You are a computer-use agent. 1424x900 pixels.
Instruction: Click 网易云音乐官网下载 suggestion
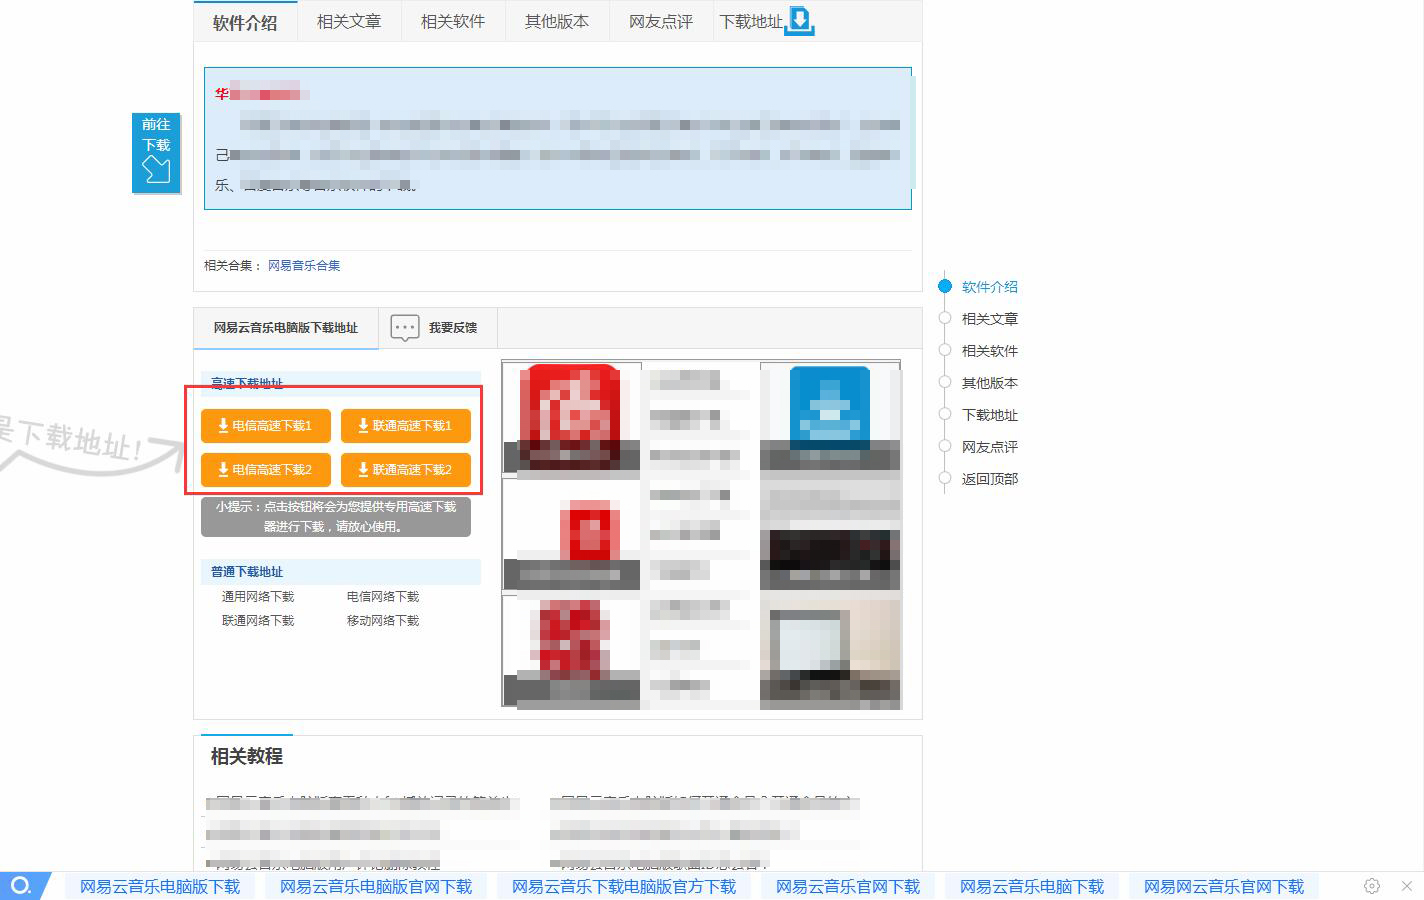848,887
